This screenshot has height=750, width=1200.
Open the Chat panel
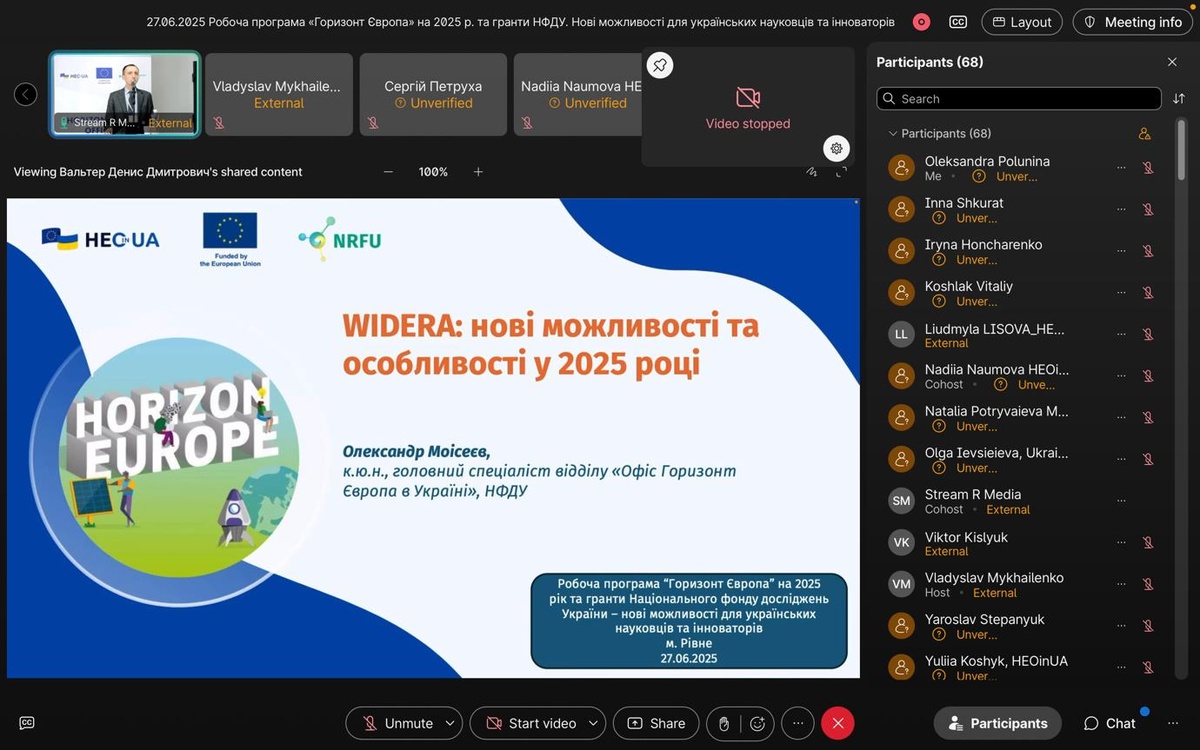(x=1109, y=723)
